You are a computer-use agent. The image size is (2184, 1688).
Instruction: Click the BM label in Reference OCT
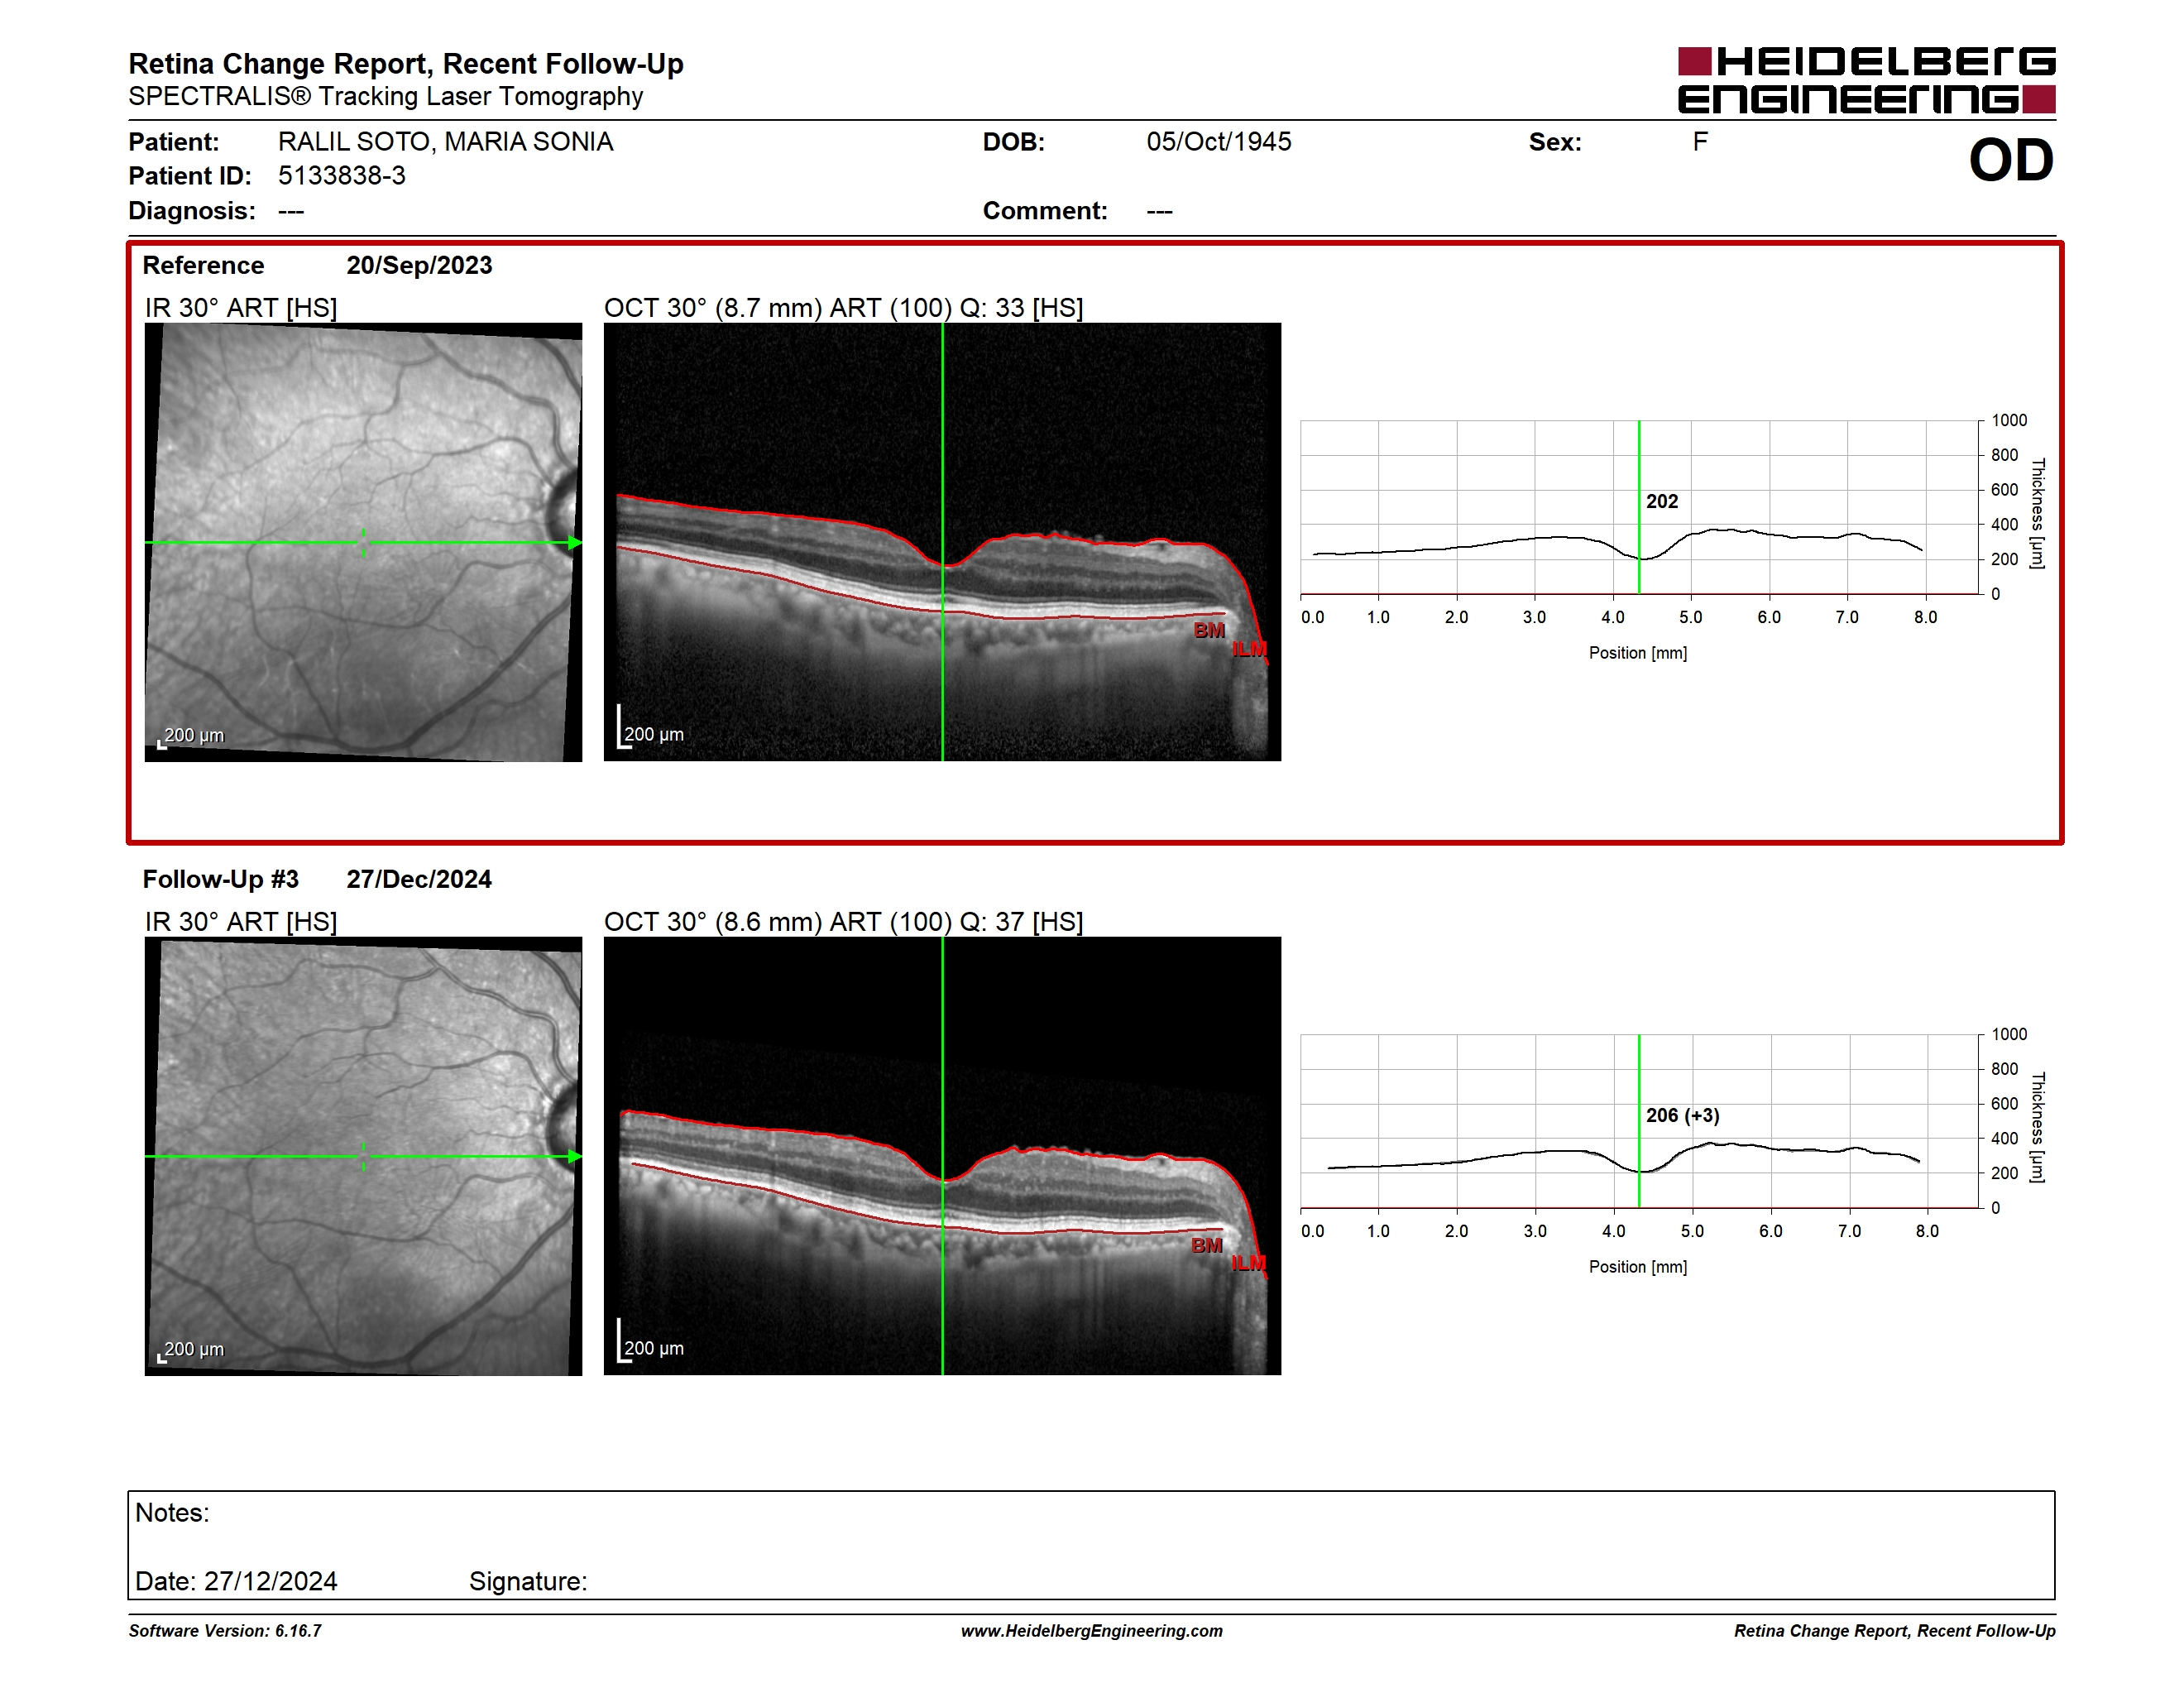pyautogui.click(x=1209, y=631)
